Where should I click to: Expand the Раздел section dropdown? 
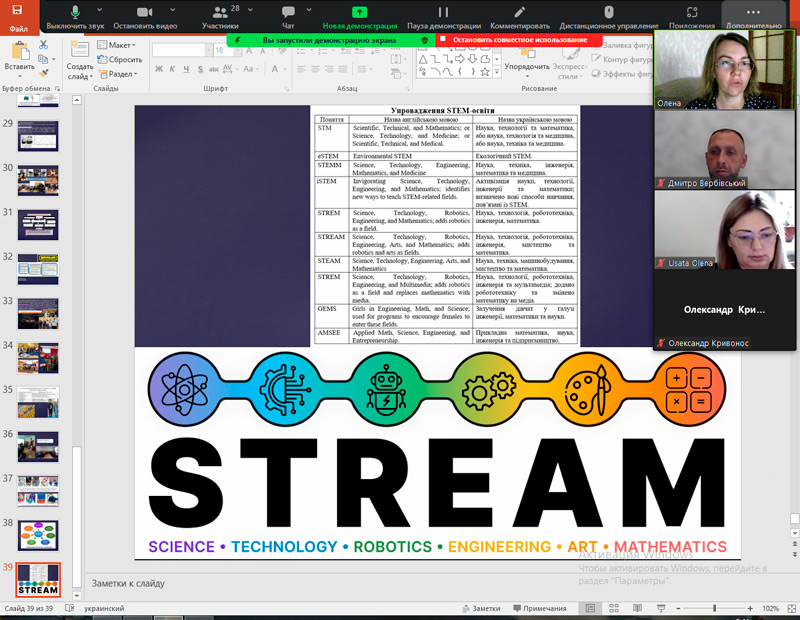click(122, 74)
